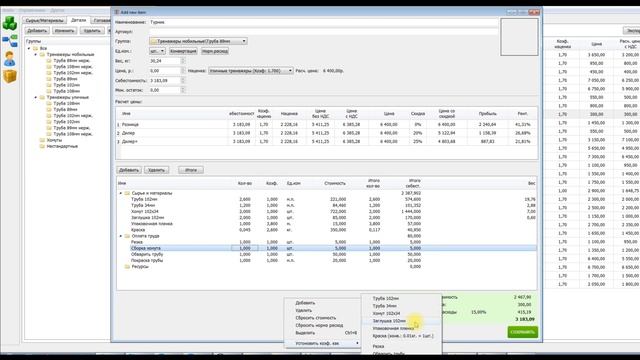Choose Сбросить стоимость in context menu
640x360 pixels.
click(322, 318)
